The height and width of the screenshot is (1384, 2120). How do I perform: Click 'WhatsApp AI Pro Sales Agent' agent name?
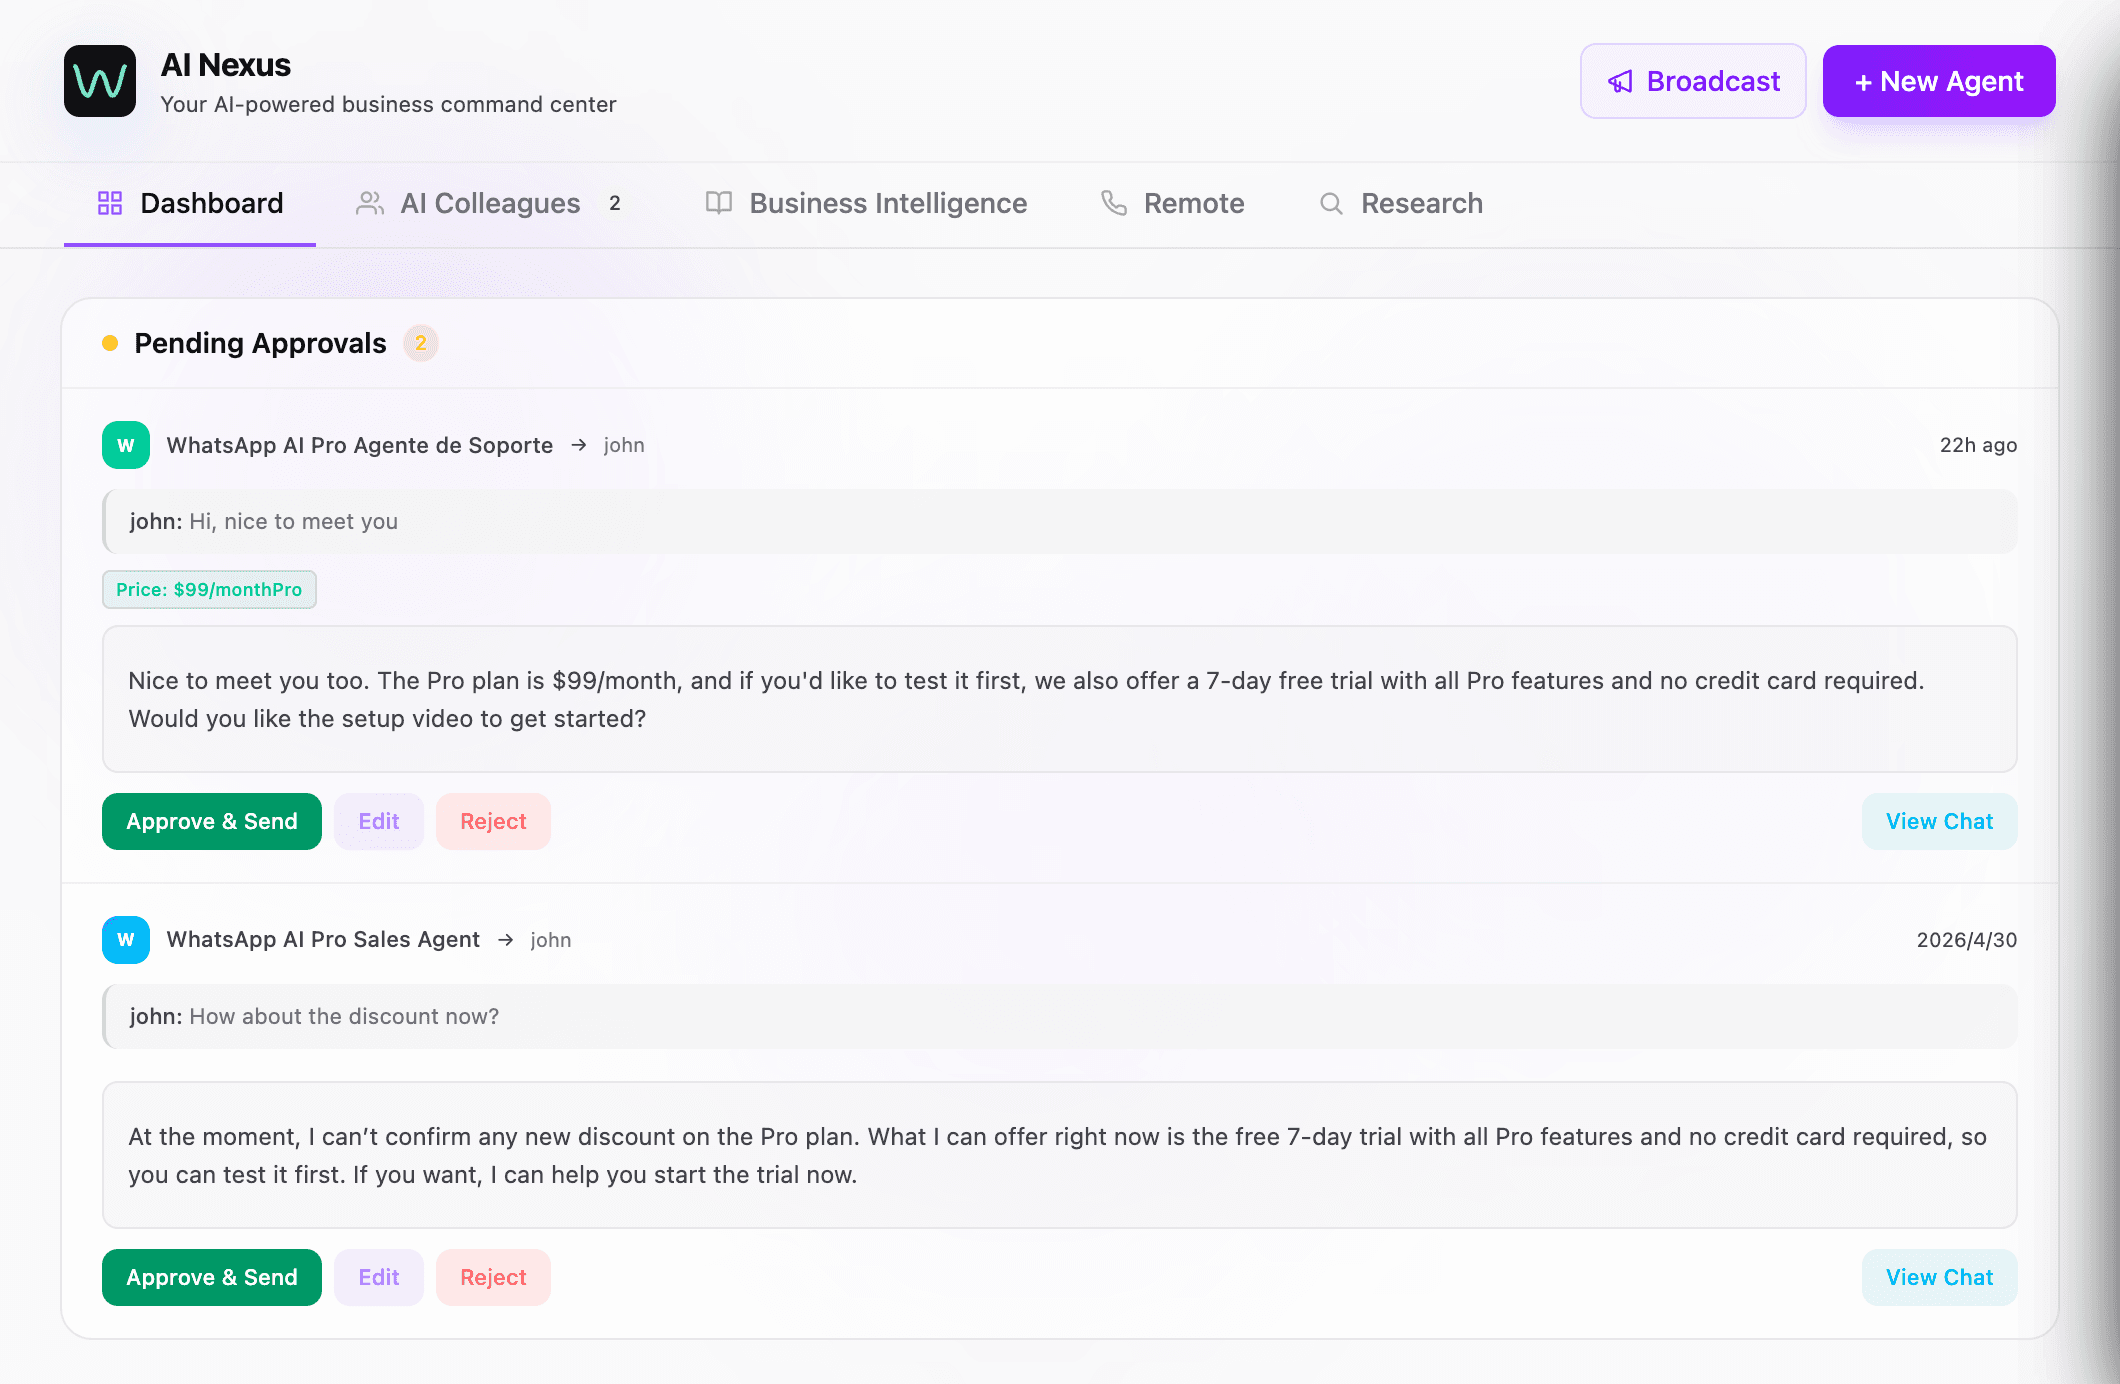[x=323, y=940]
